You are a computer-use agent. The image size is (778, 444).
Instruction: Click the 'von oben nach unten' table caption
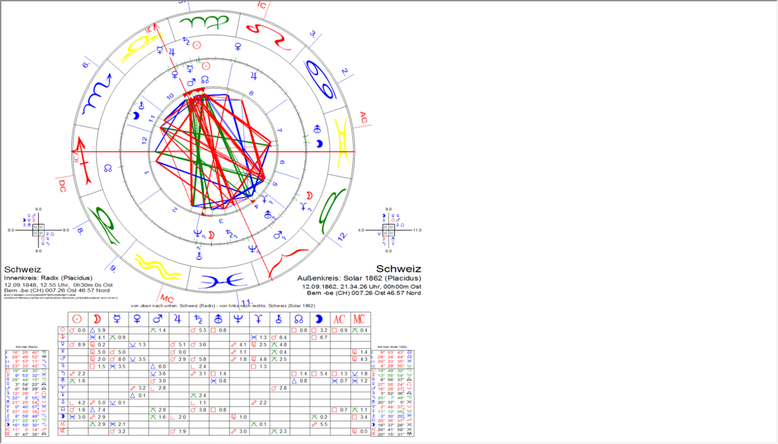222,306
